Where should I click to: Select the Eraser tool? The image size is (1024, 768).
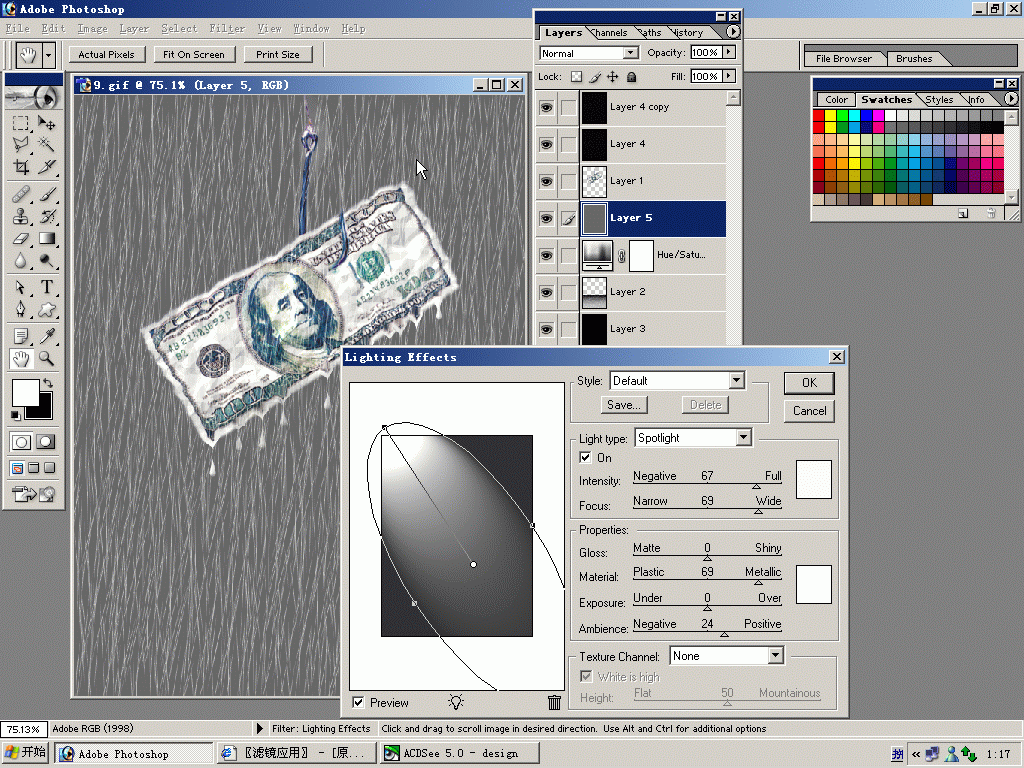[21, 238]
